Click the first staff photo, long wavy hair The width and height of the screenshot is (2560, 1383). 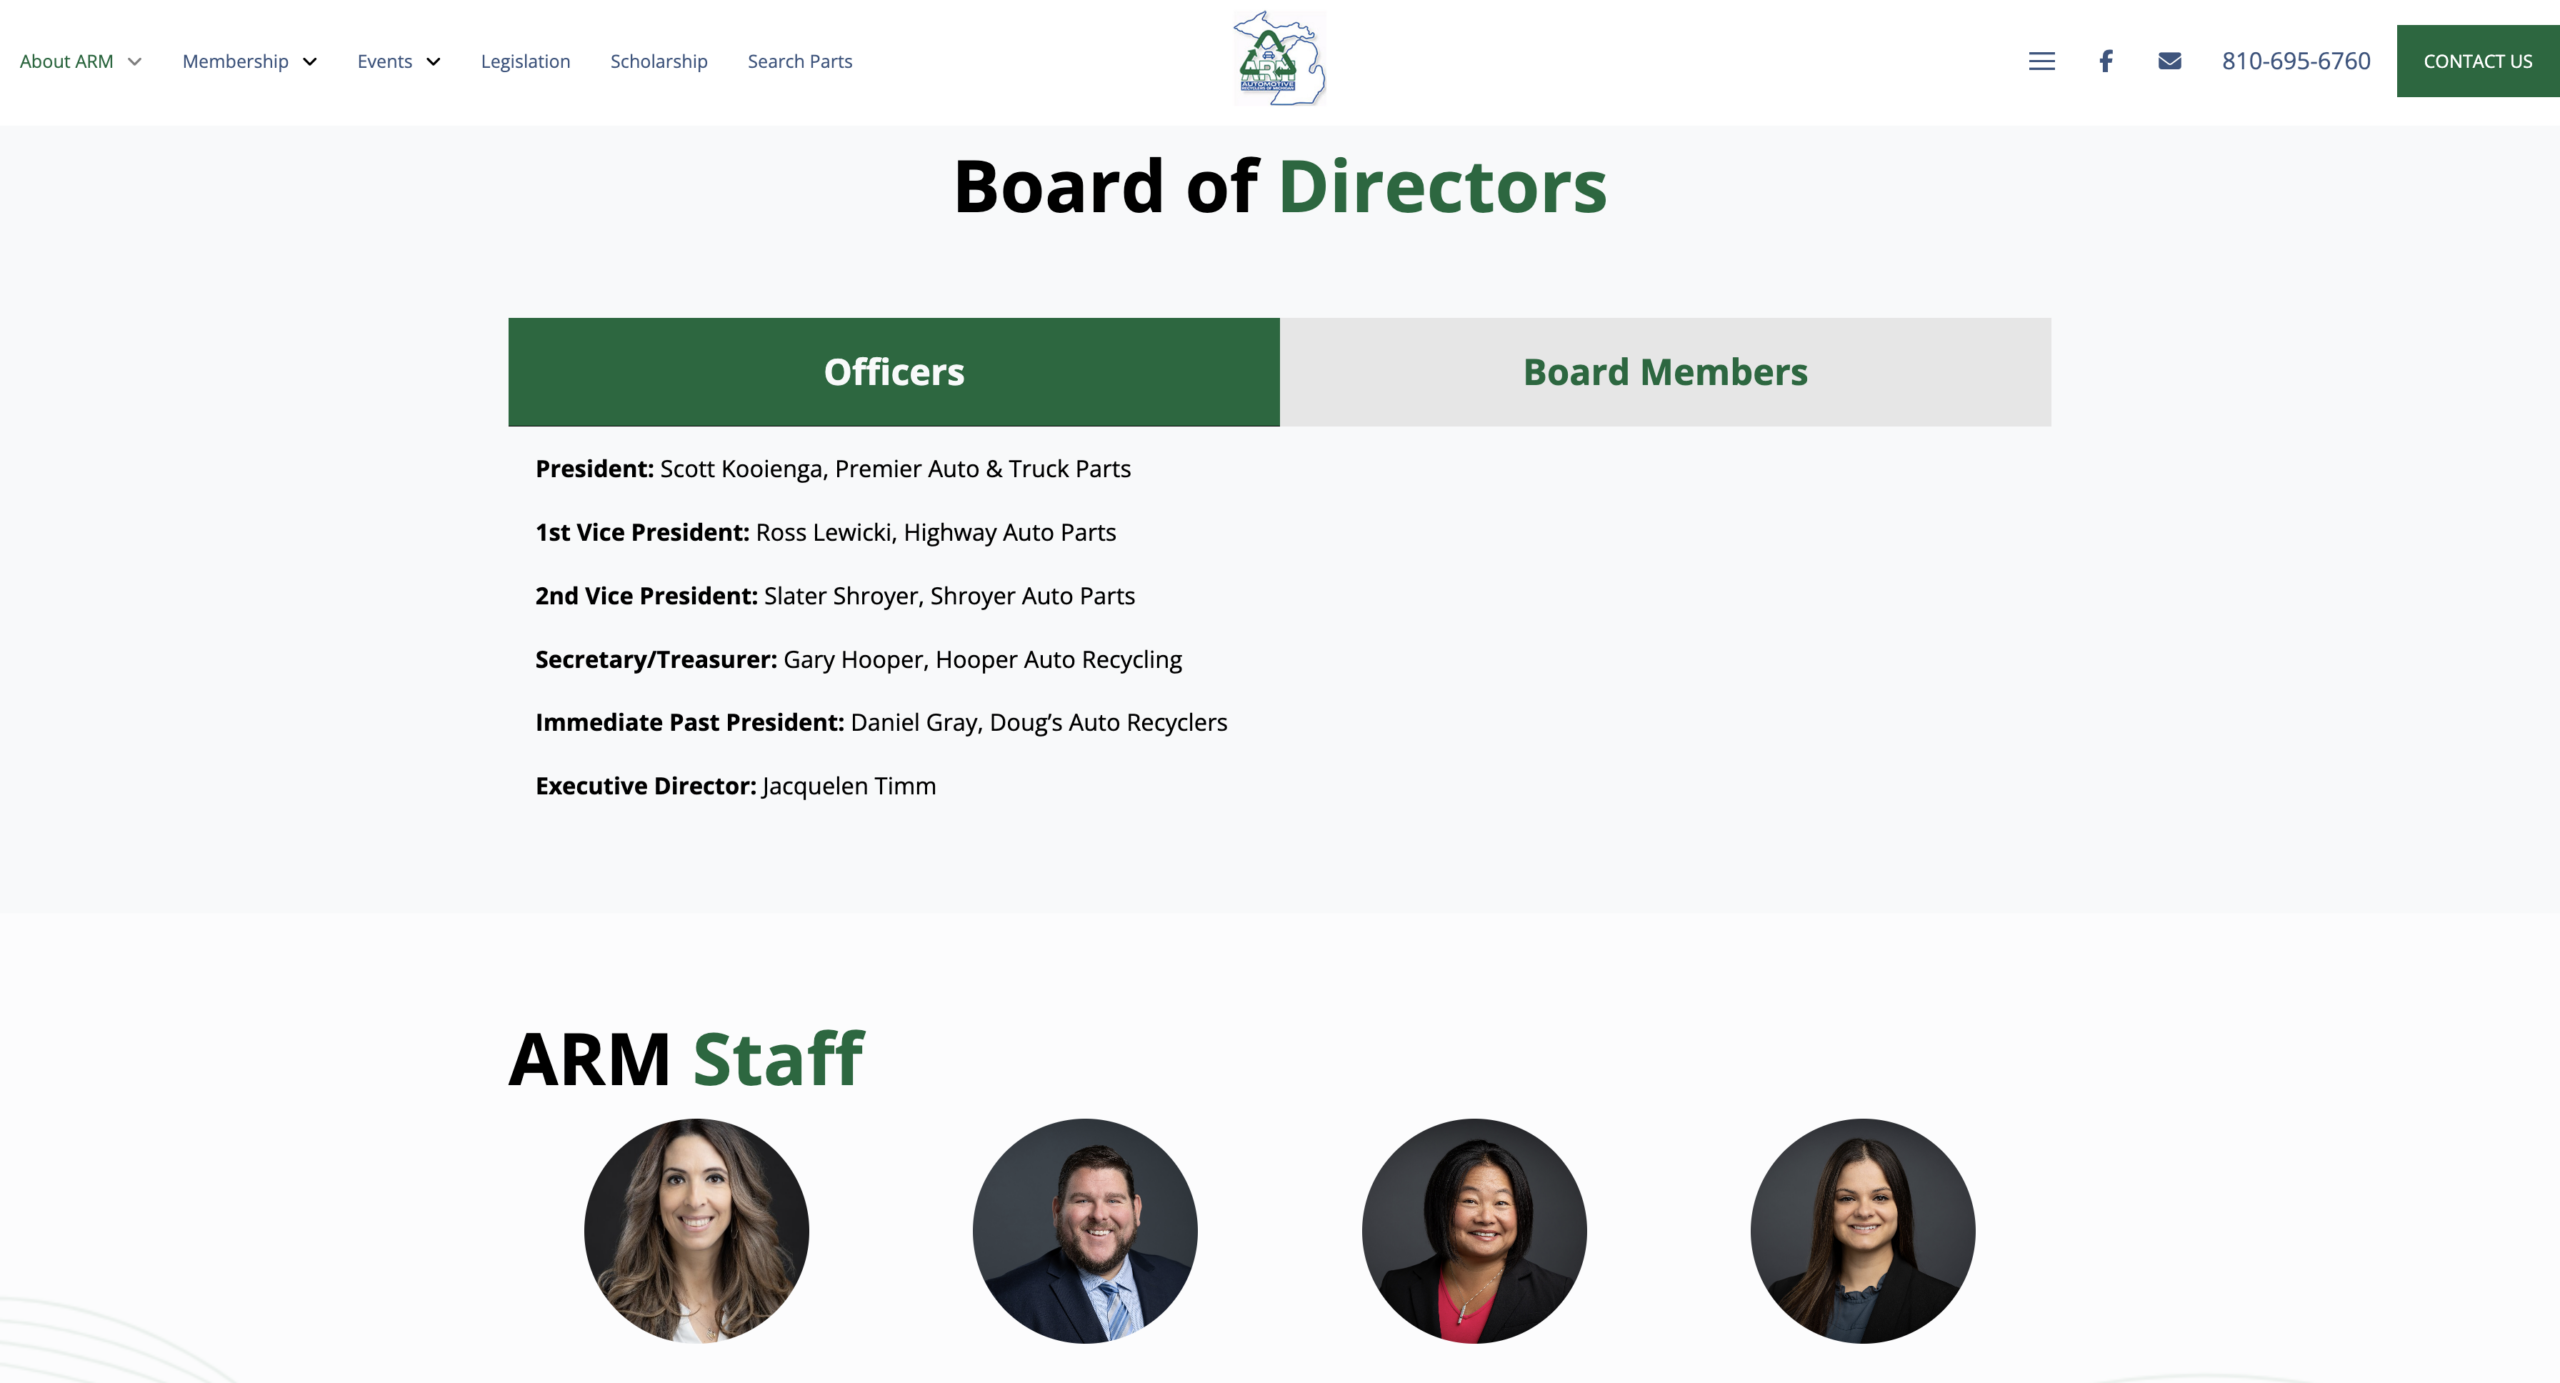(x=696, y=1230)
